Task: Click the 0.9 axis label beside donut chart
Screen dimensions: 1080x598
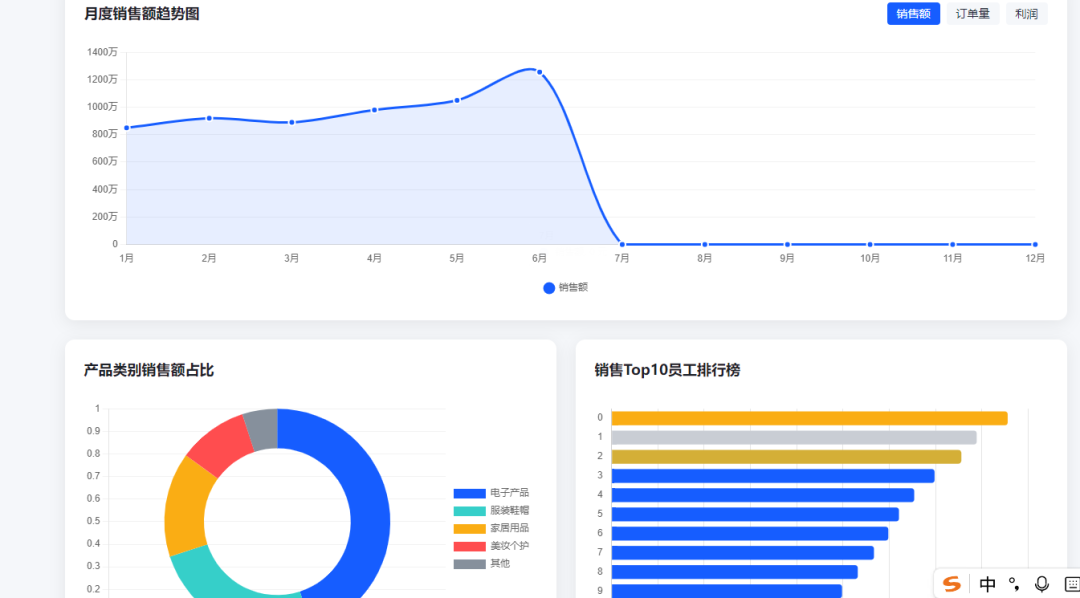Action: [94, 431]
